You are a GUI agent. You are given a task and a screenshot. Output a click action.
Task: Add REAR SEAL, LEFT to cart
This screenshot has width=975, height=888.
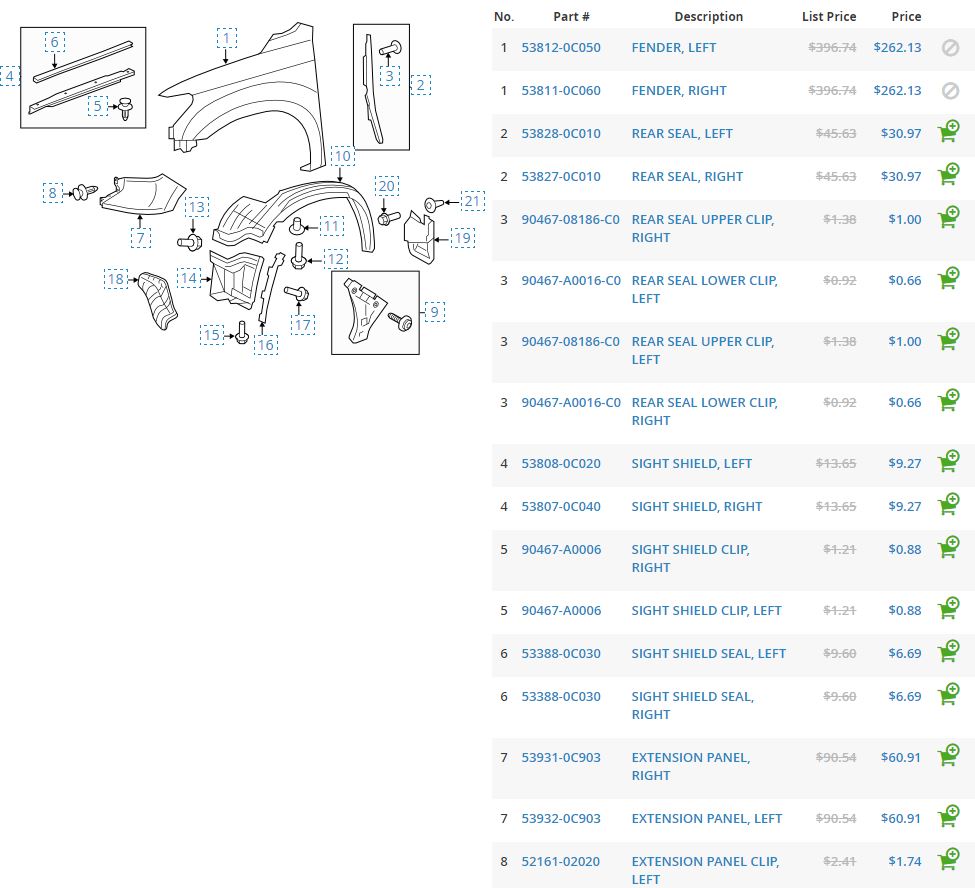tap(948, 133)
